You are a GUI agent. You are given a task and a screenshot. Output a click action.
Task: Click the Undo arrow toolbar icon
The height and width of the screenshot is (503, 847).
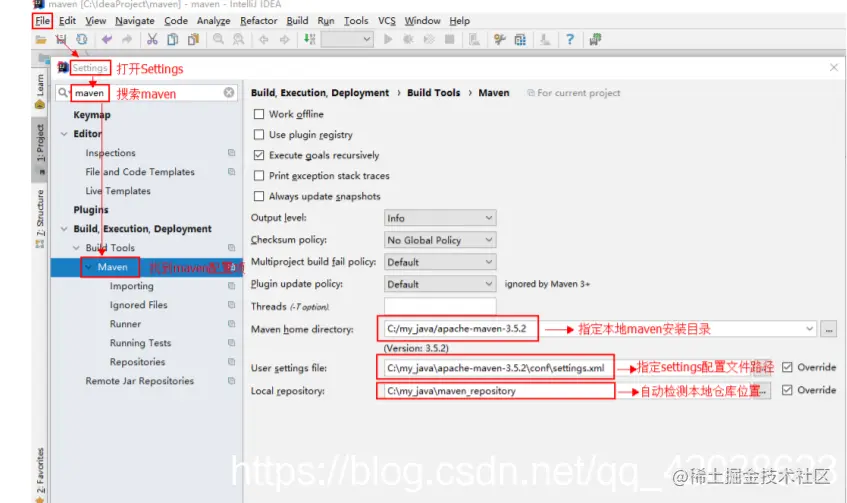point(106,39)
